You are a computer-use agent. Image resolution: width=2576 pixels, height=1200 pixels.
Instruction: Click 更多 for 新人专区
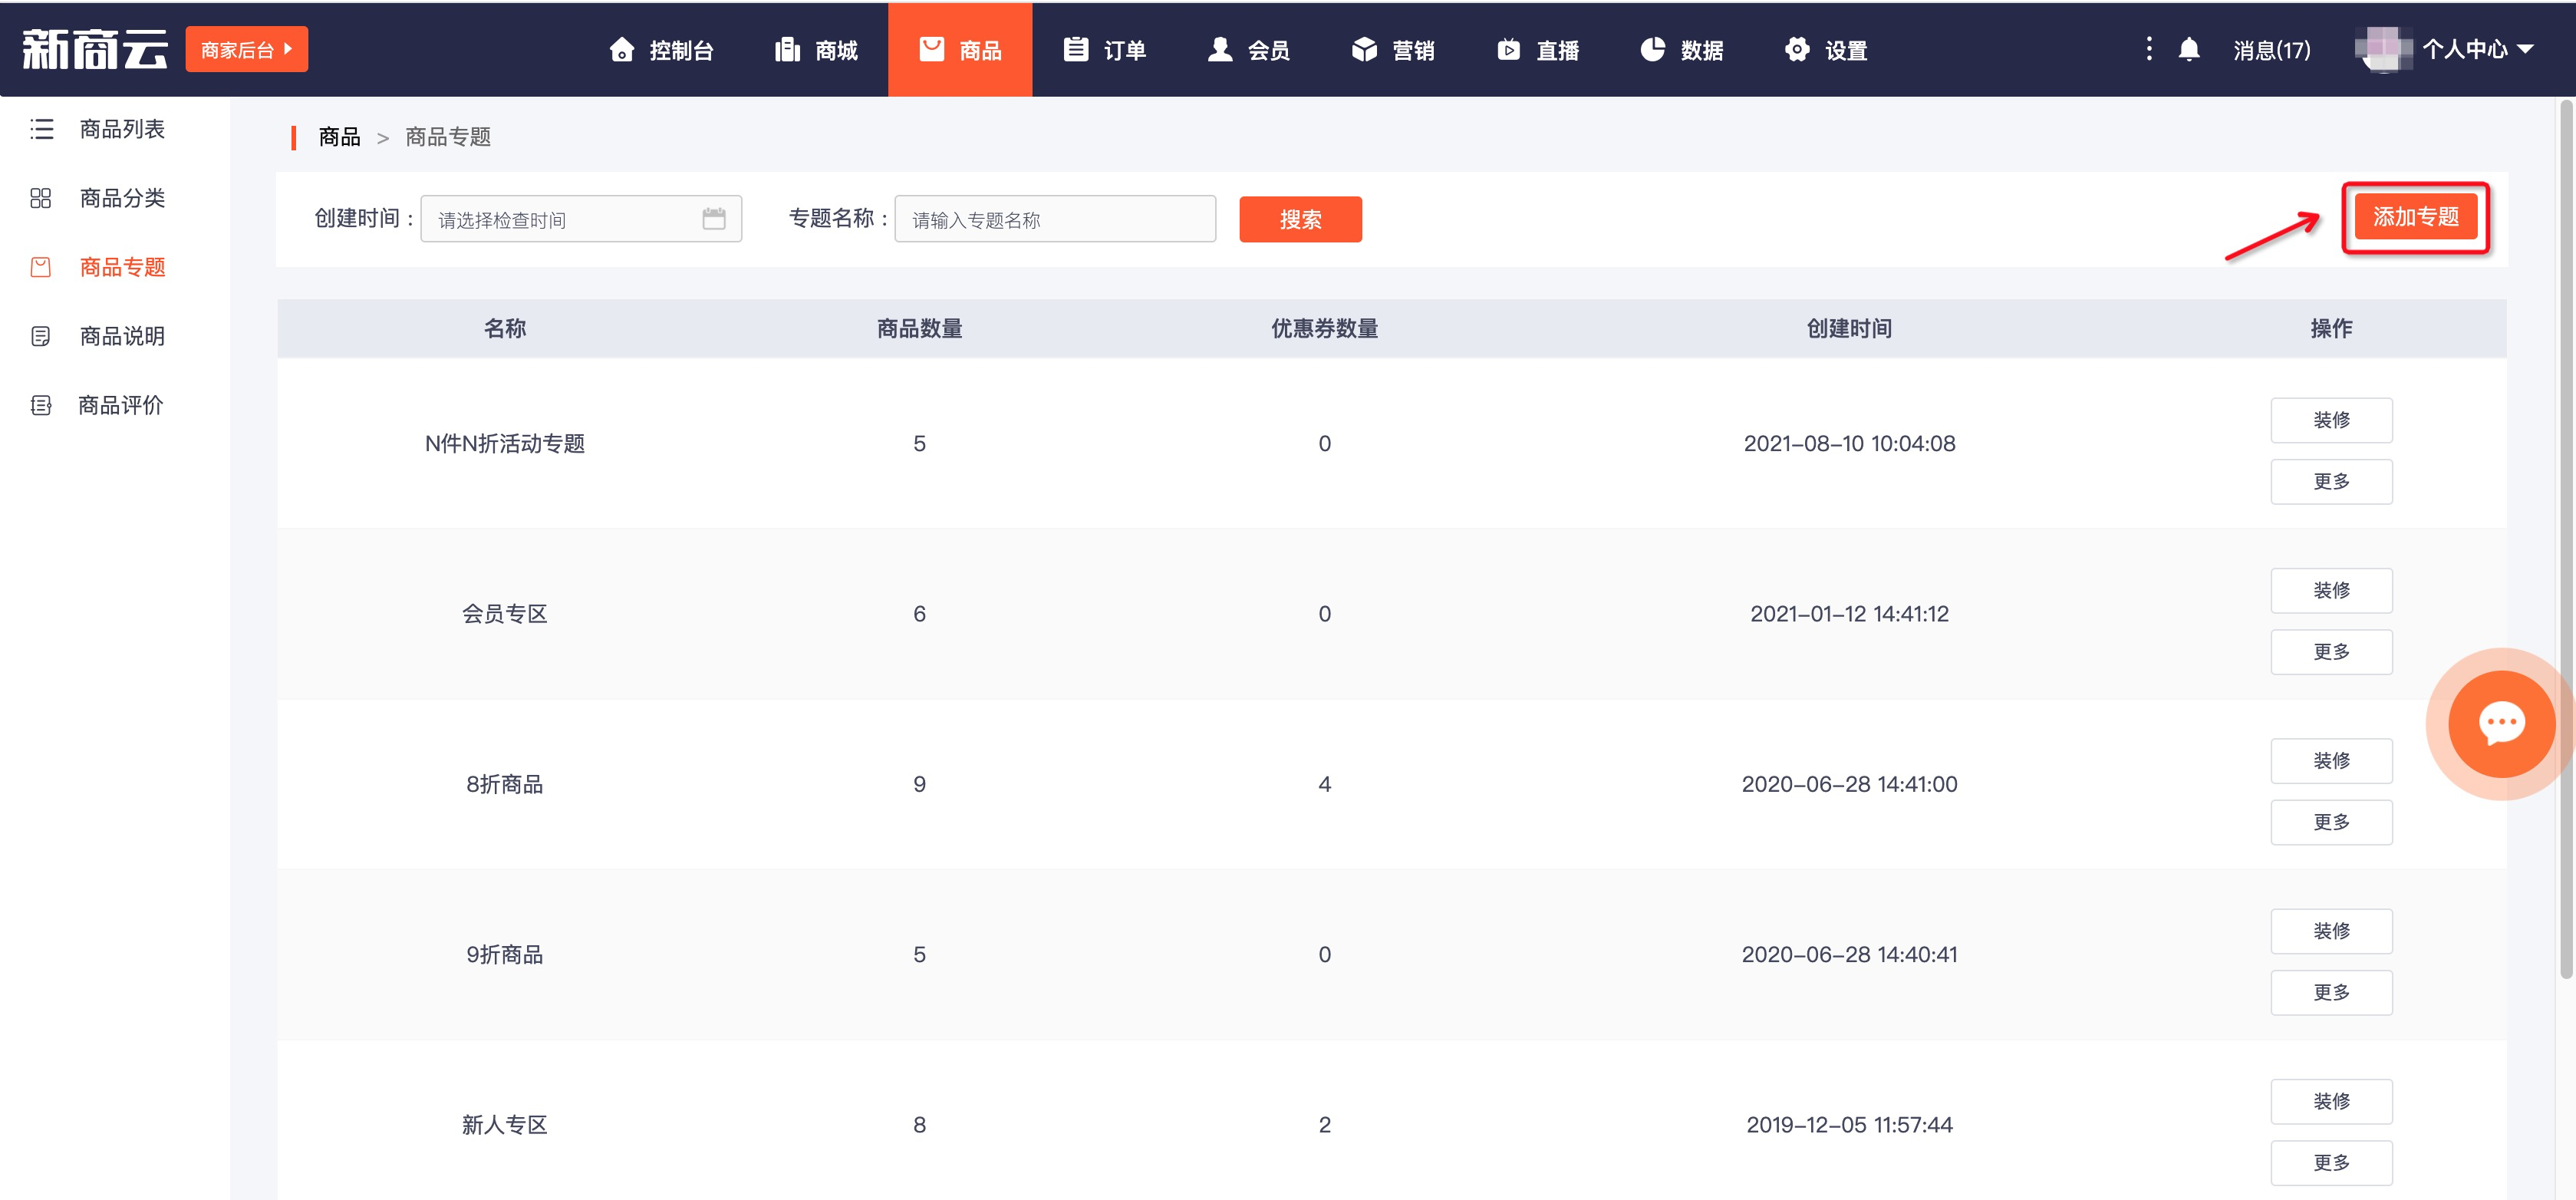pyautogui.click(x=2332, y=1163)
